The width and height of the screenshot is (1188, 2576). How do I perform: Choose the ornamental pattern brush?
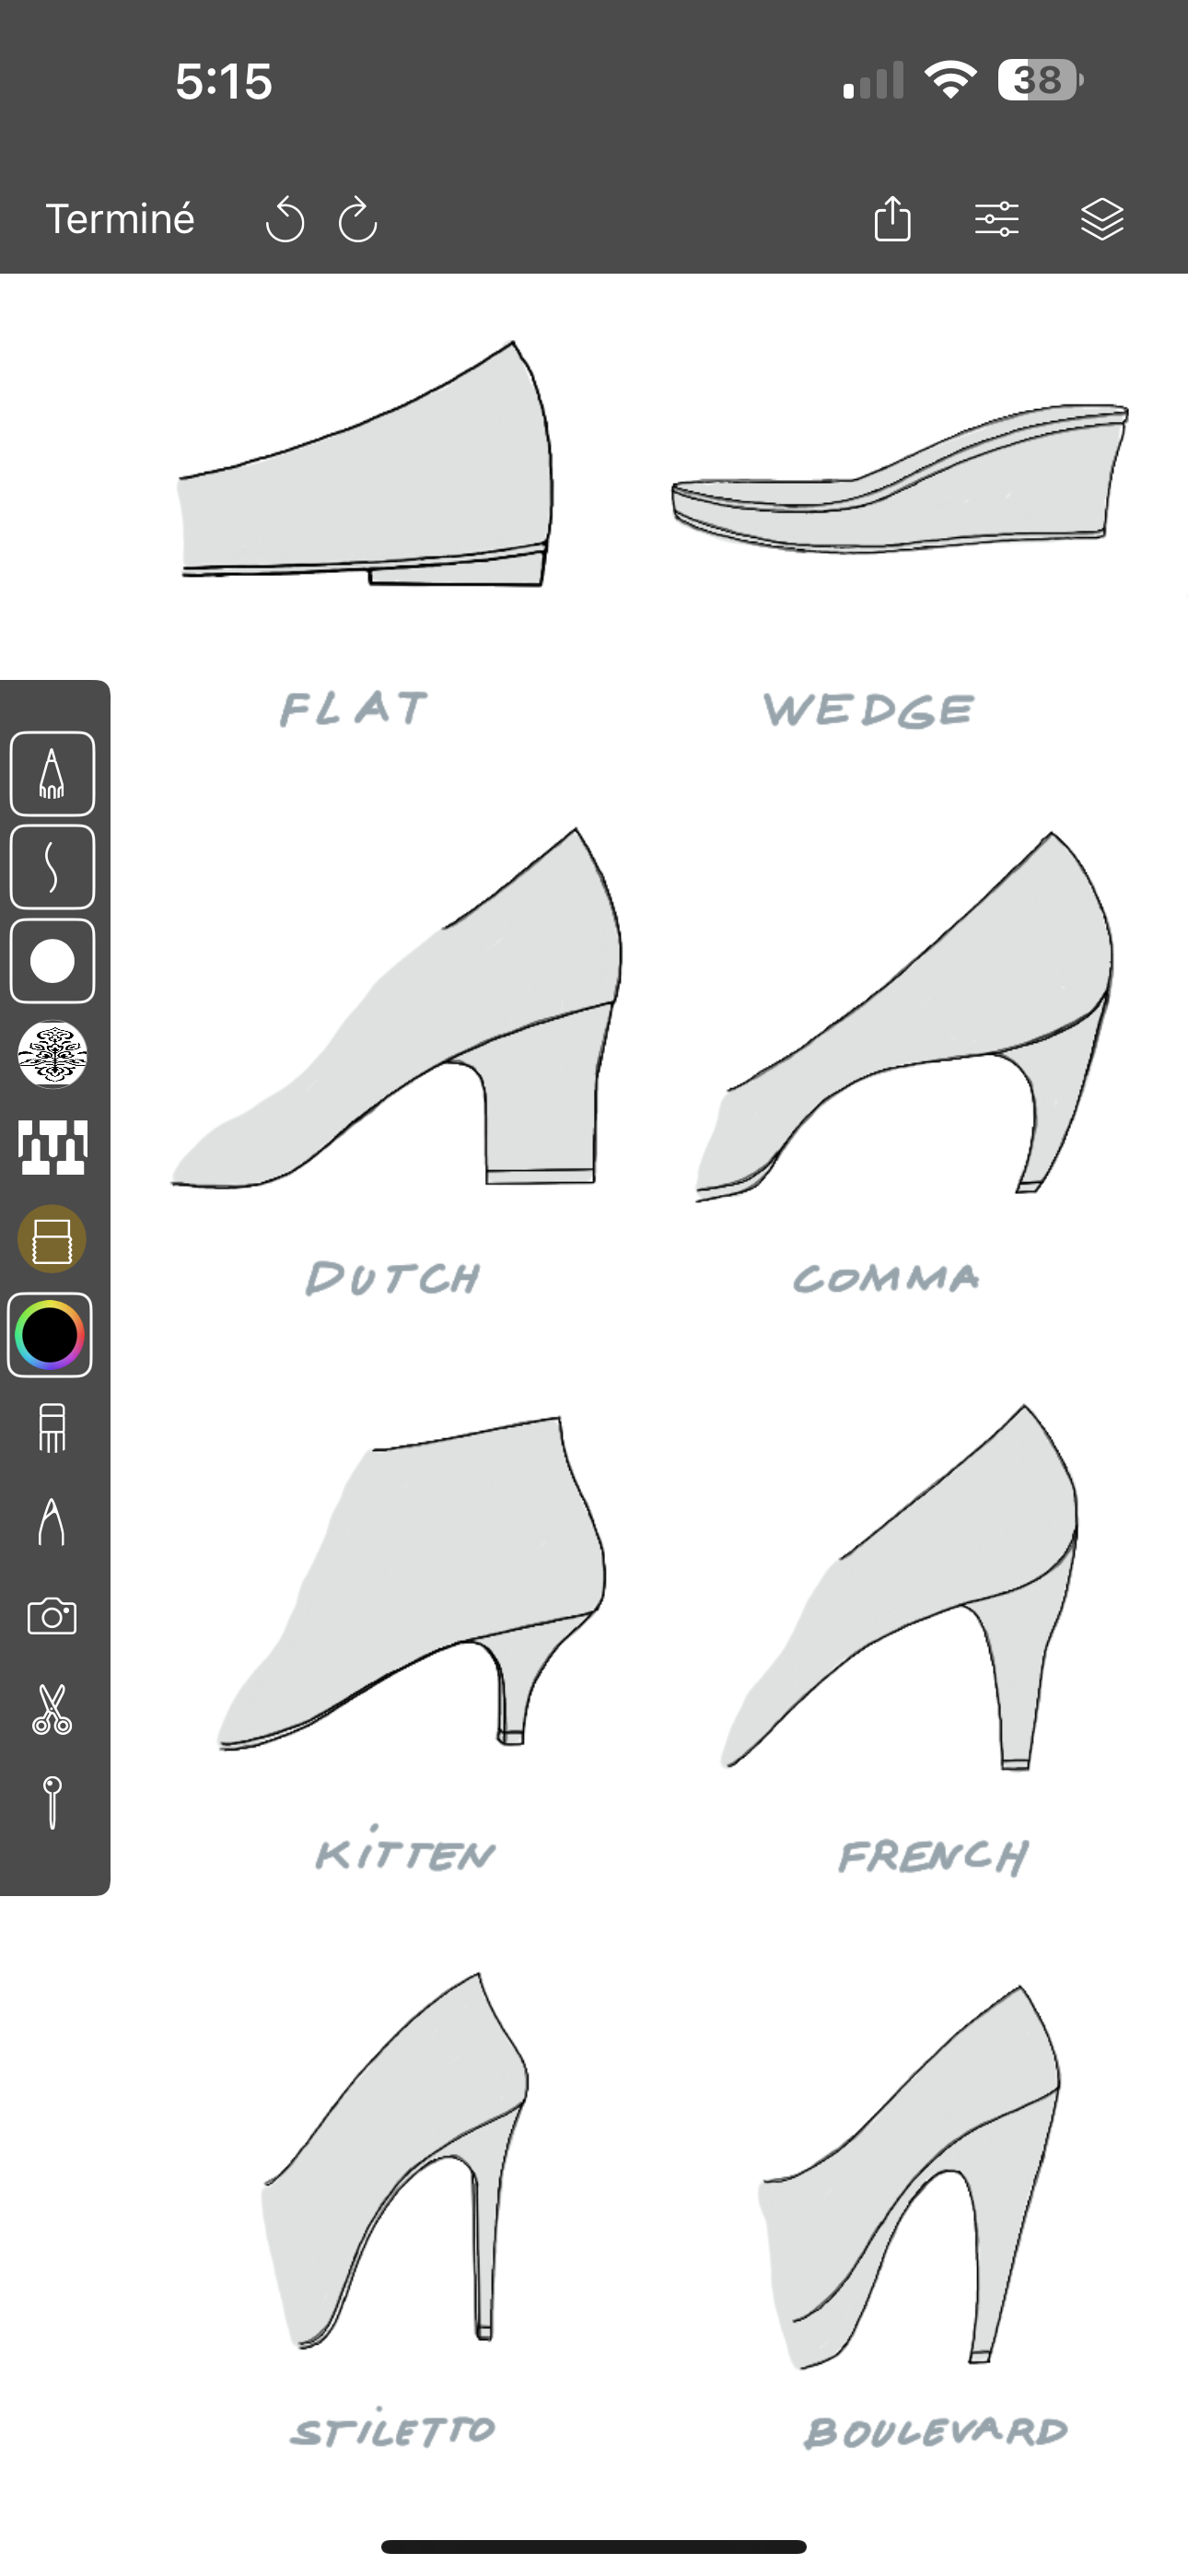tap(52, 1054)
